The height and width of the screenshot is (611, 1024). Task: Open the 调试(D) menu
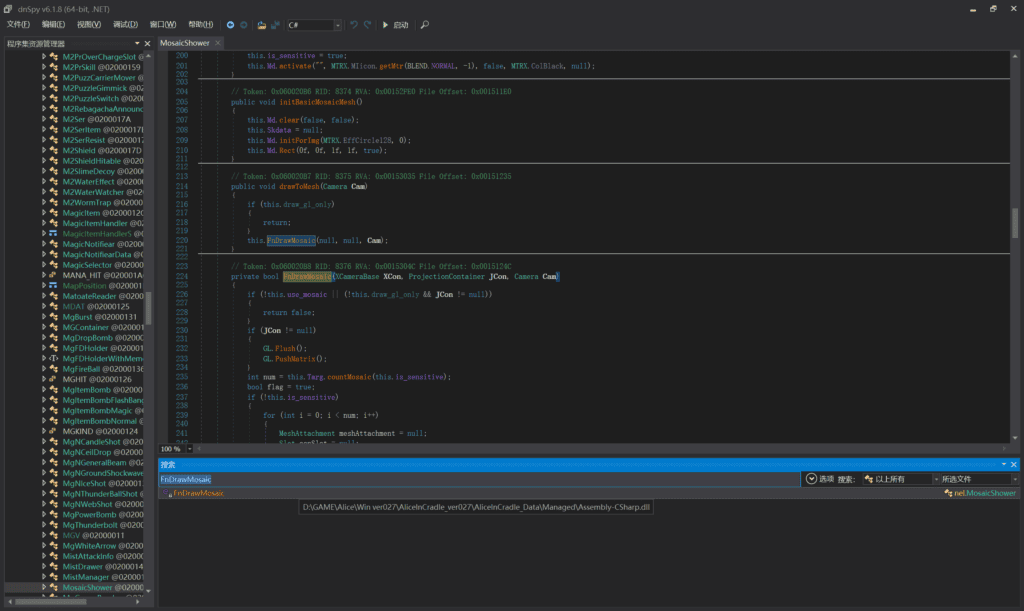[x=125, y=25]
